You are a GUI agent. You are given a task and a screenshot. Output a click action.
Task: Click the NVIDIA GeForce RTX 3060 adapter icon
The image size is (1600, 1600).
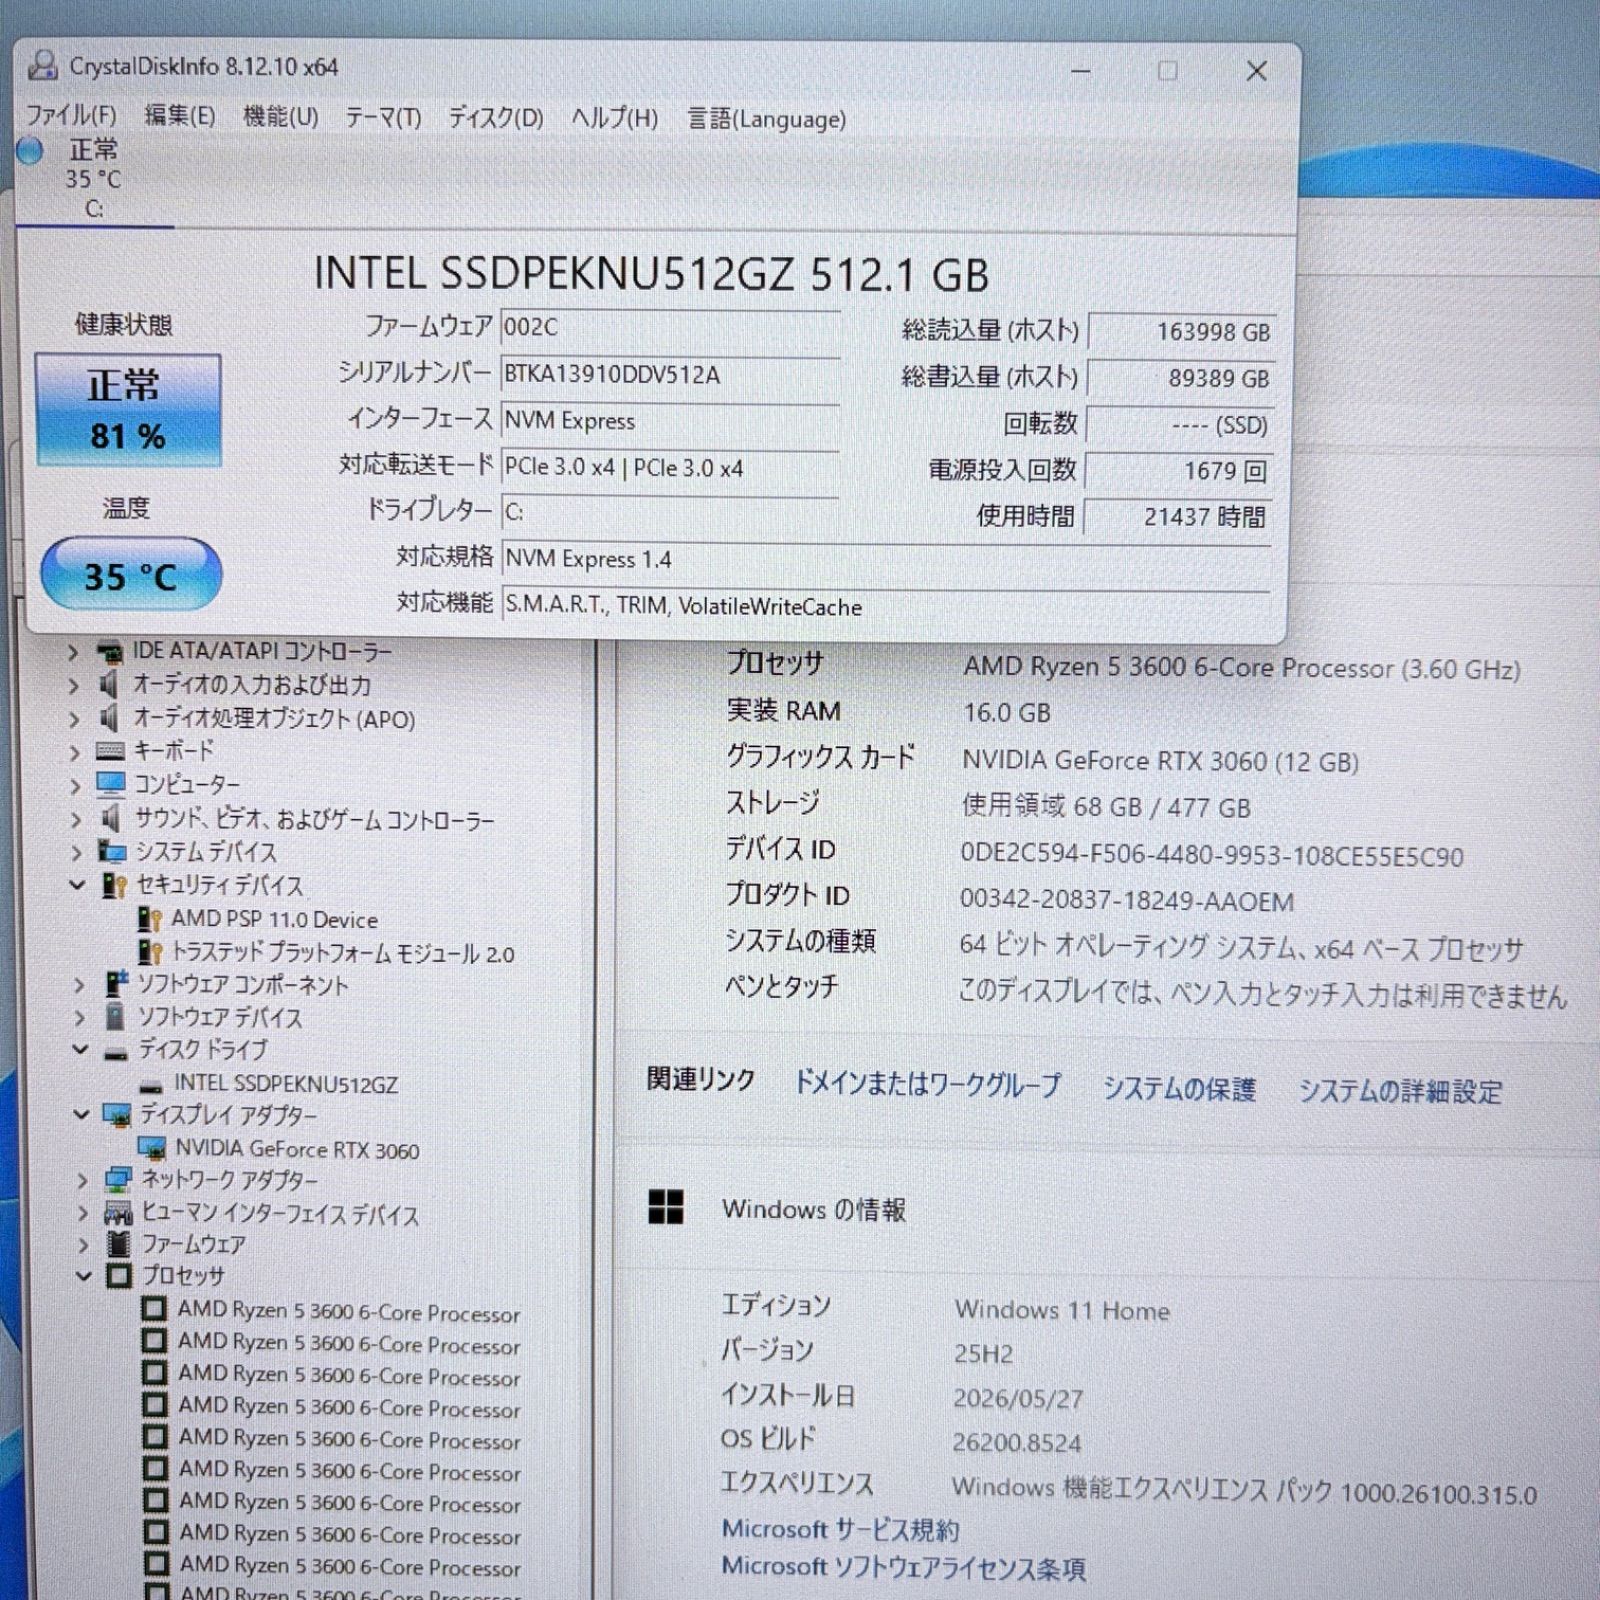point(152,1148)
